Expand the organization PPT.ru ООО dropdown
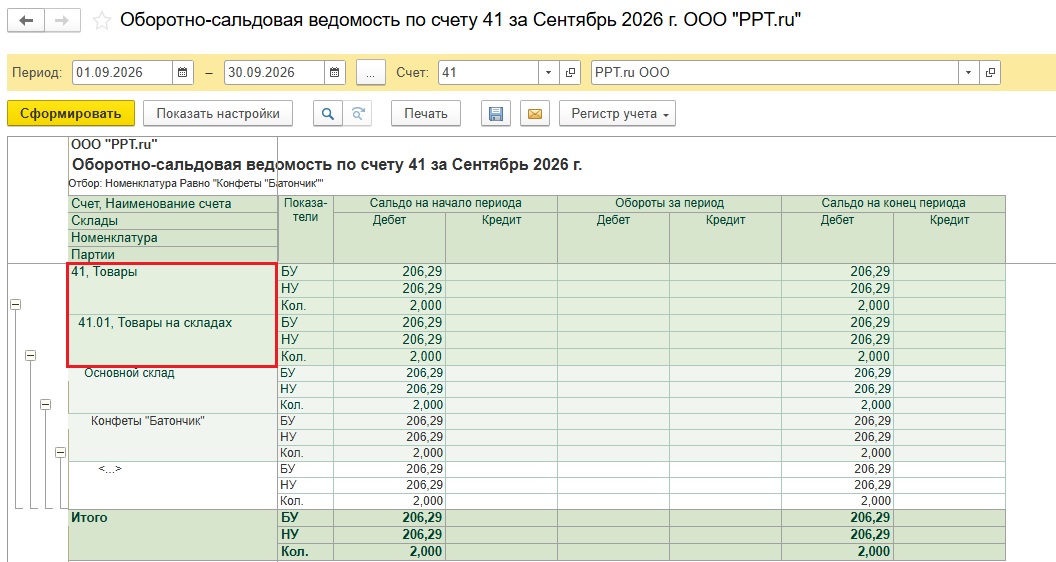This screenshot has width=1056, height=562. click(968, 73)
